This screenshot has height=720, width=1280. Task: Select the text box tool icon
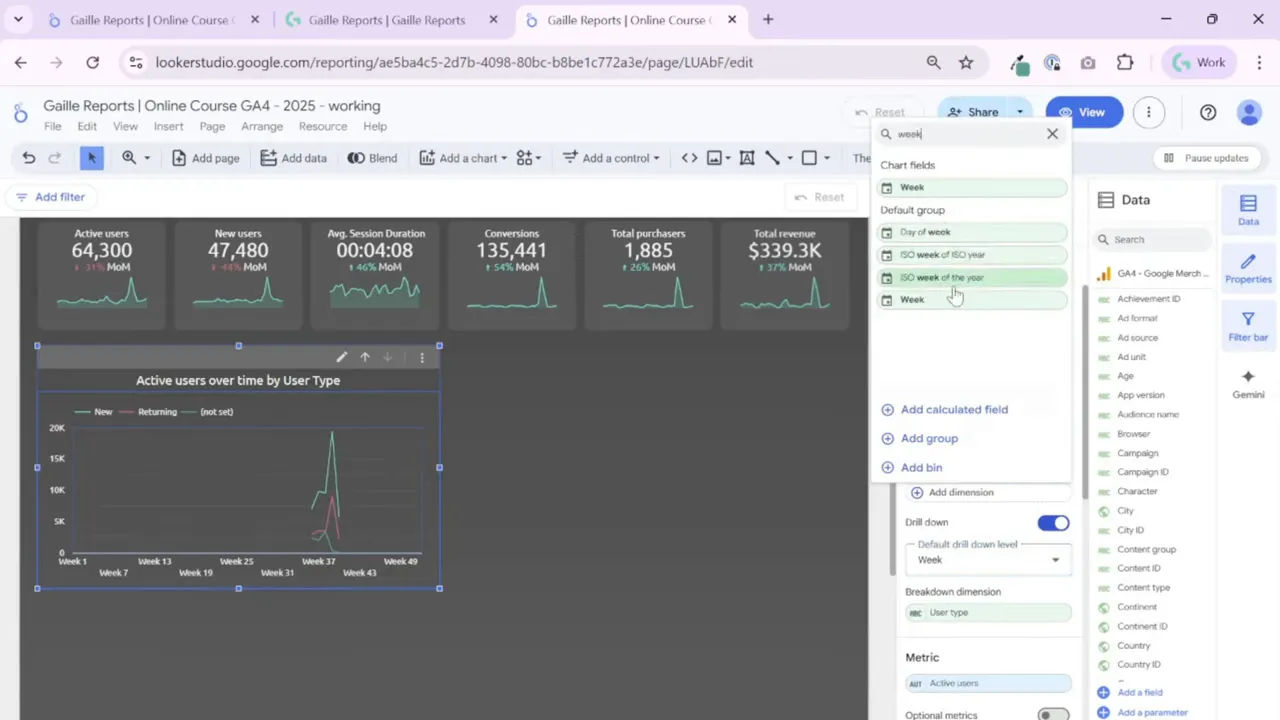point(747,158)
